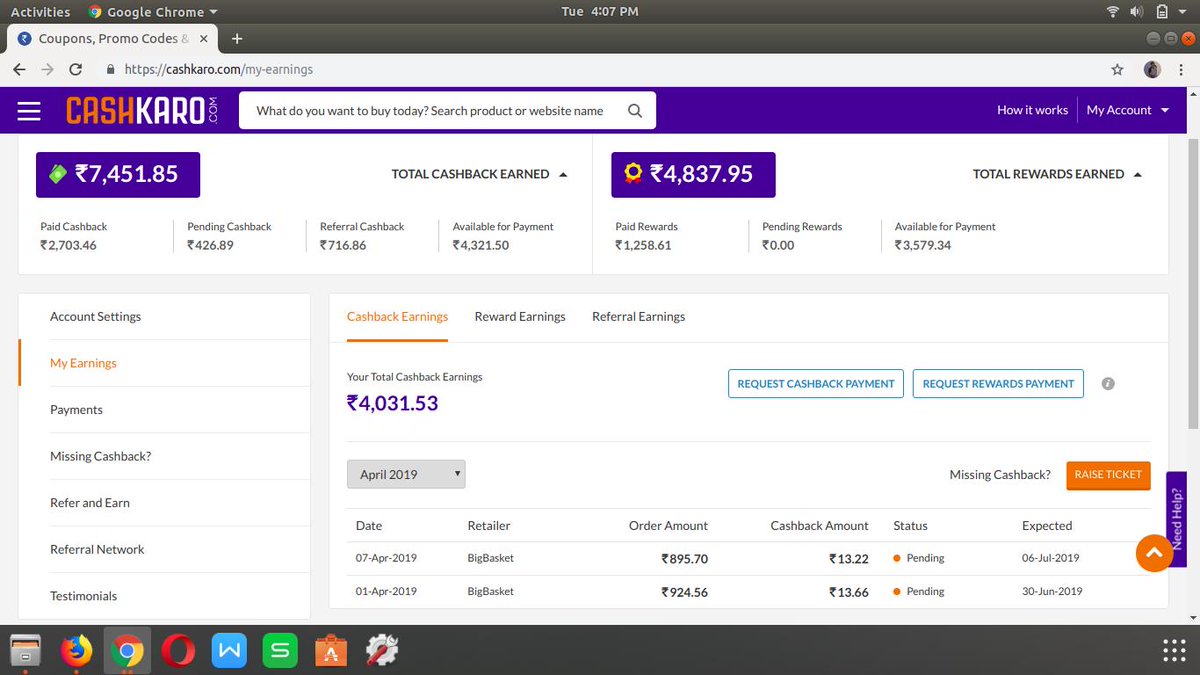Open the Firefox icon in the dock
The width and height of the screenshot is (1200, 675).
click(x=76, y=650)
